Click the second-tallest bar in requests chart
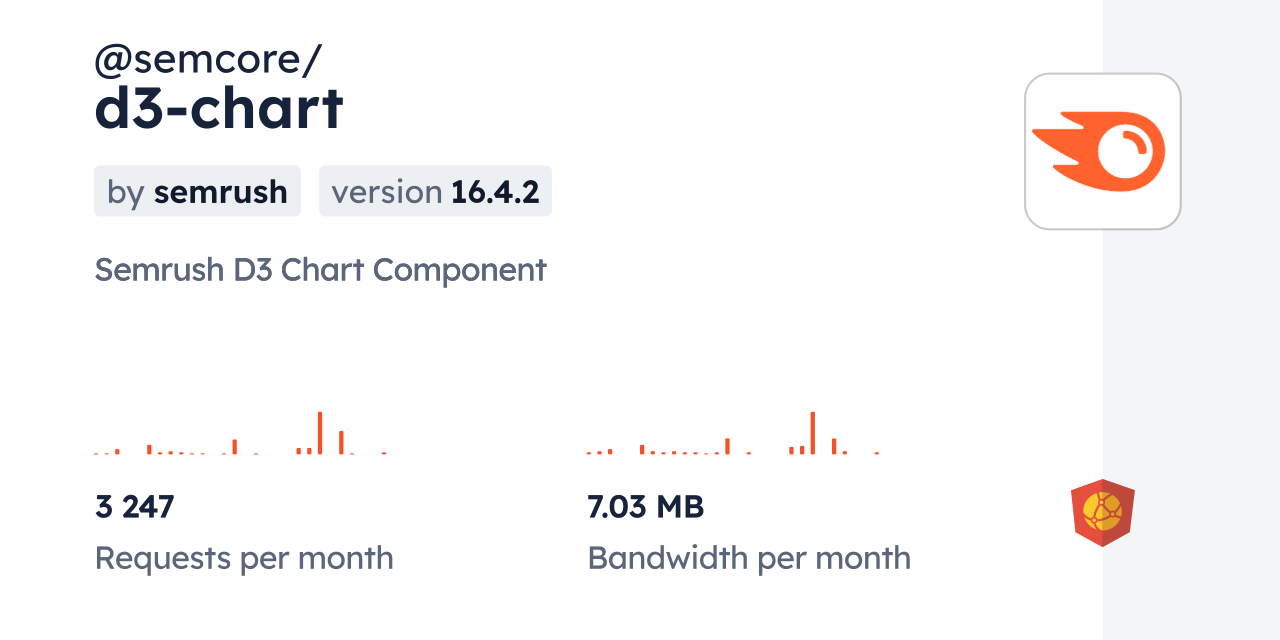 (x=341, y=442)
